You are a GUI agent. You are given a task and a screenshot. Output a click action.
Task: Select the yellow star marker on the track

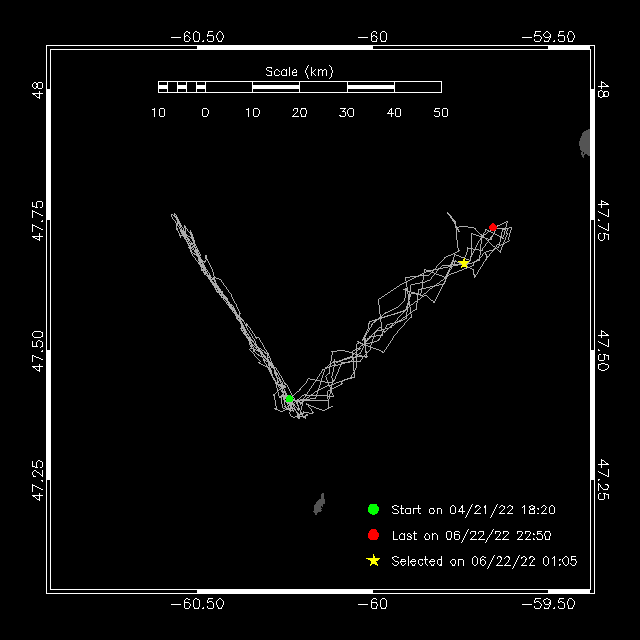[464, 263]
